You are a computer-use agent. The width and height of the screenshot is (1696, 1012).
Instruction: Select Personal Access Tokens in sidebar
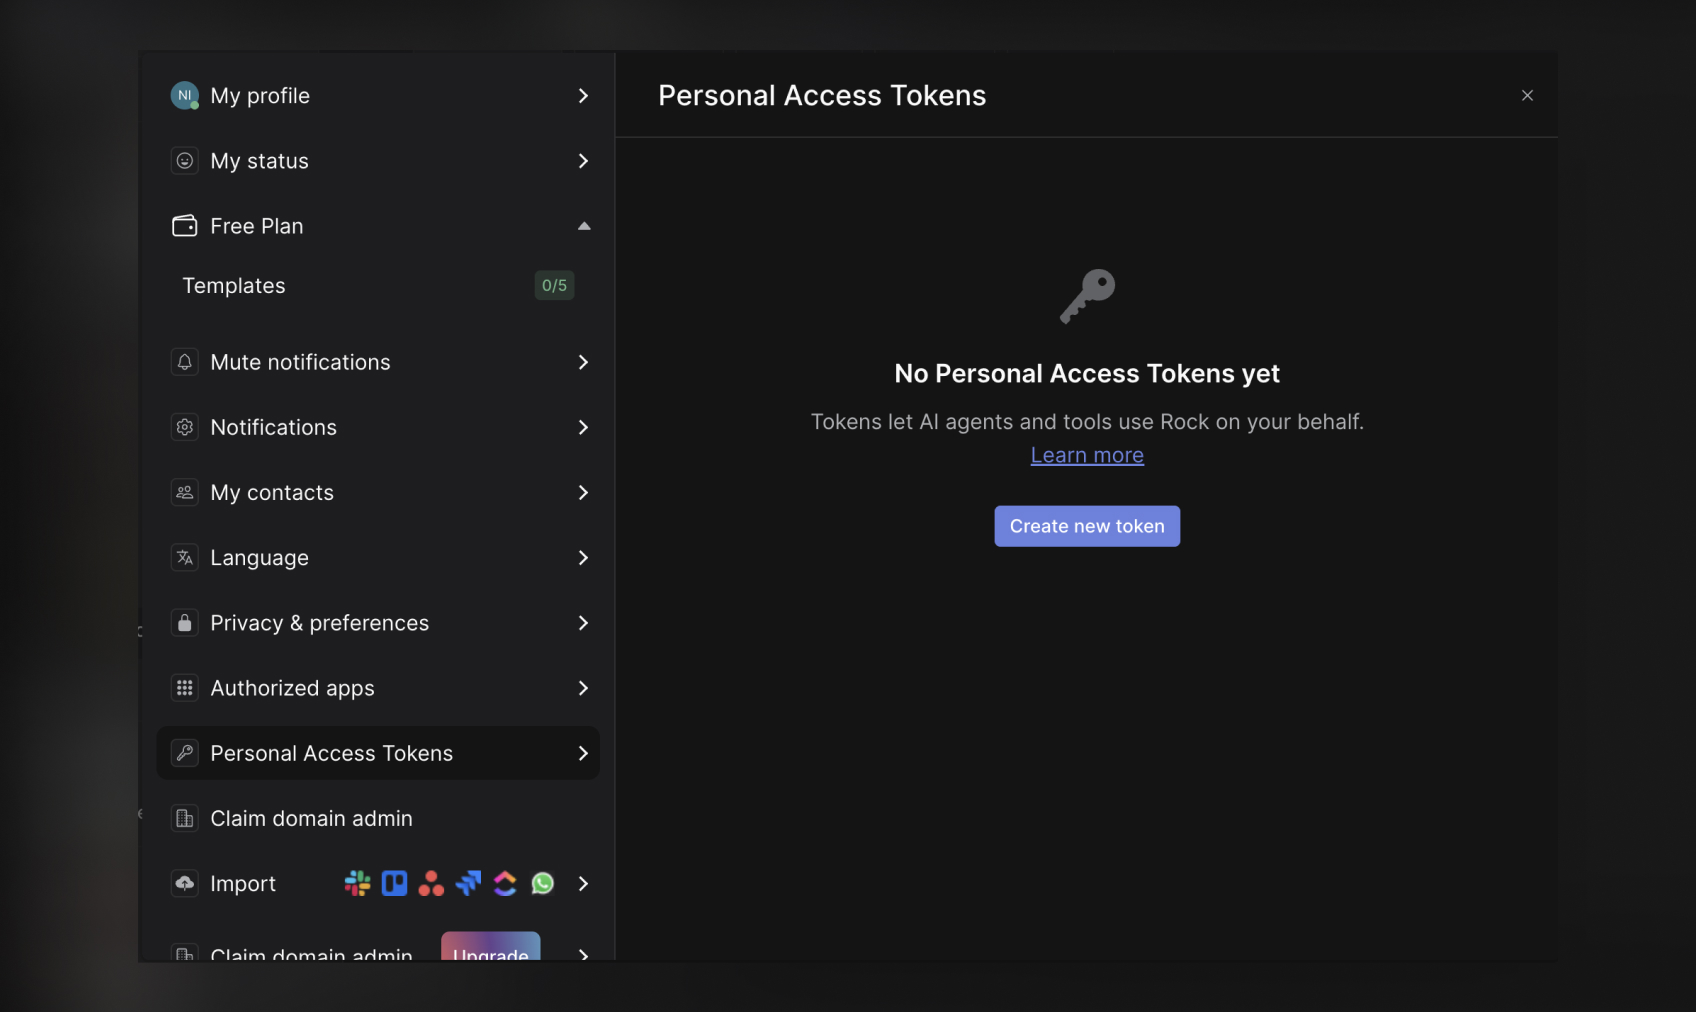tap(378, 753)
